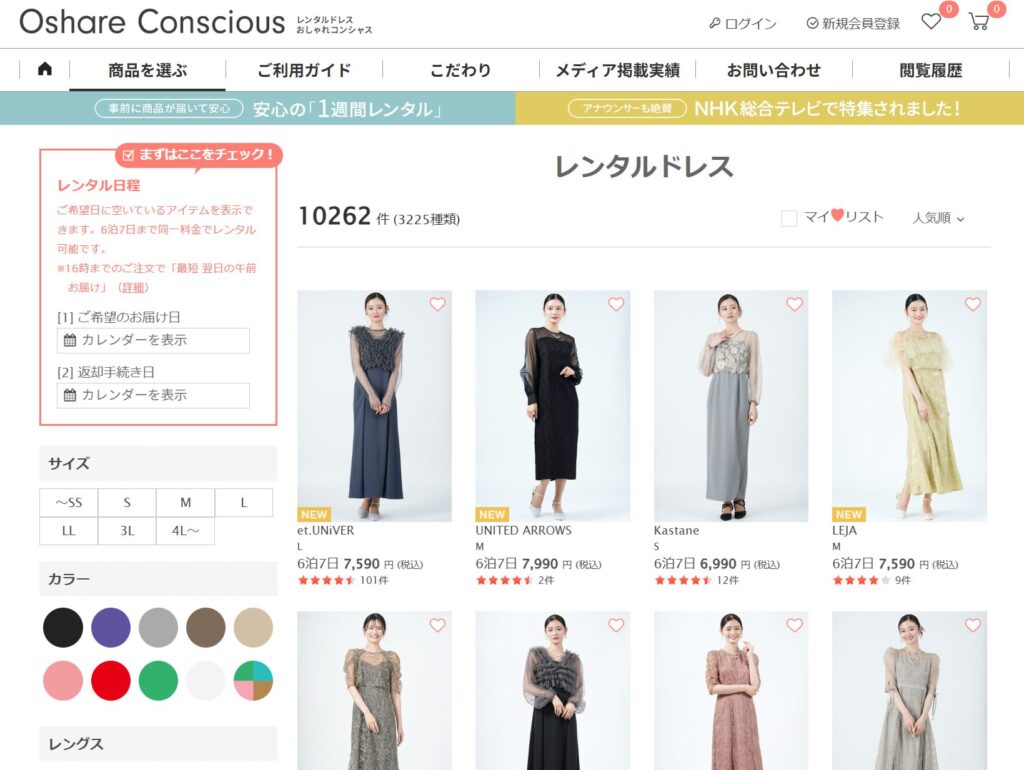View the 9件 reviews for LEJA
Viewport: 1024px width, 770px height.
(x=903, y=580)
